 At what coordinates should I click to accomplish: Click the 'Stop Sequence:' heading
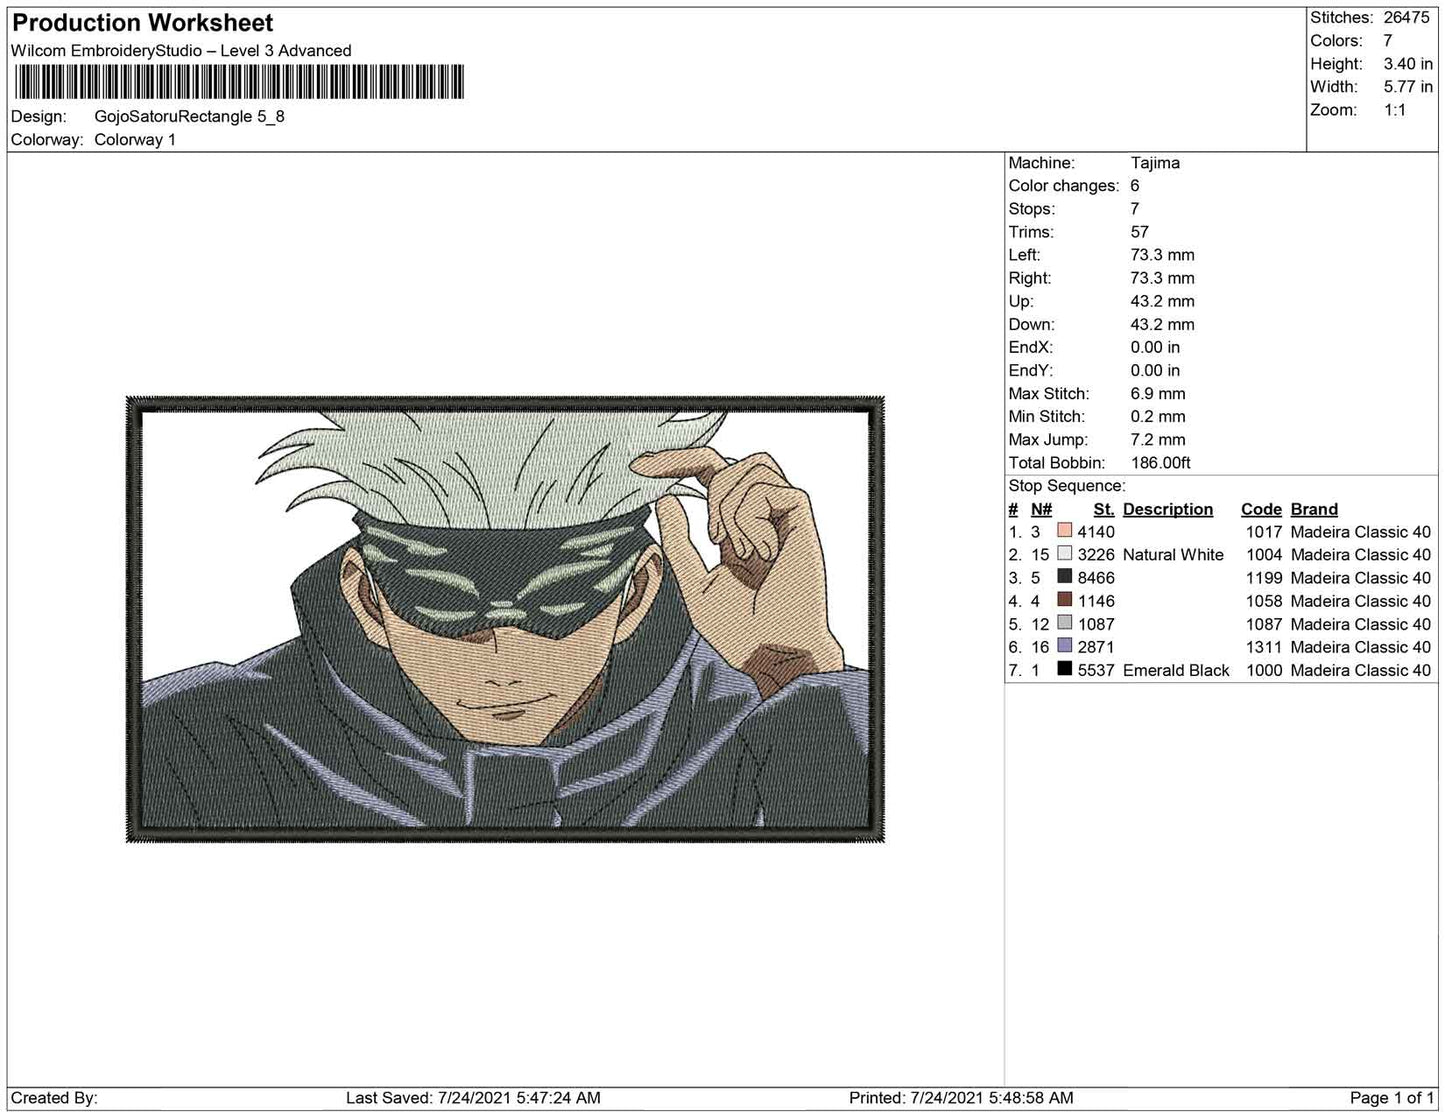coord(1067,485)
